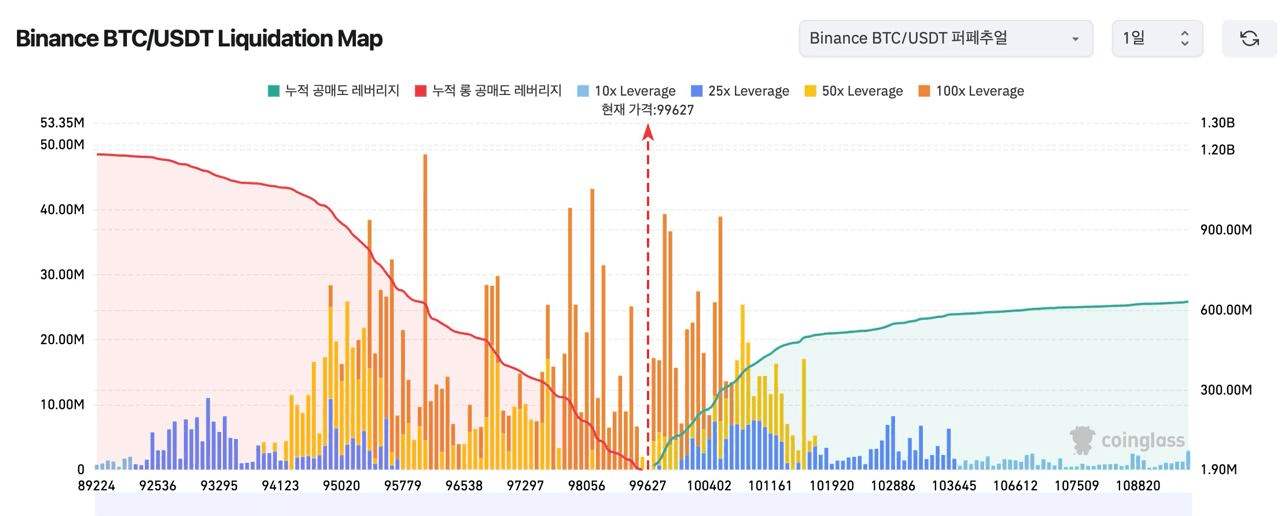
Task: Click x-axis label 95779
Action: (402, 486)
